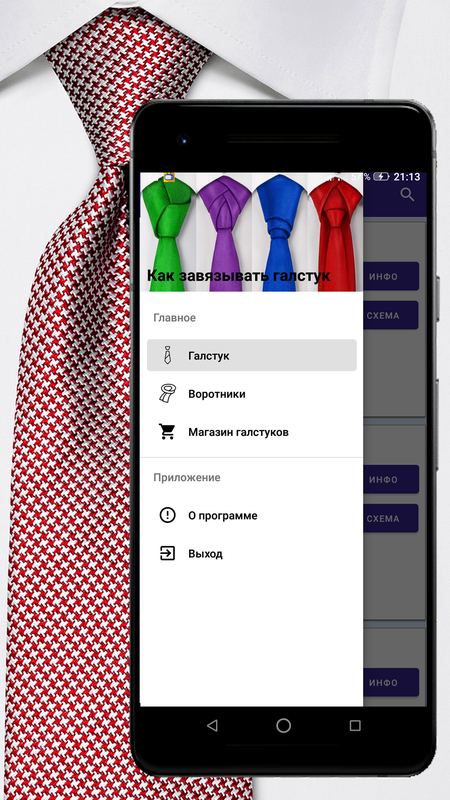Tap the bottom ИНФО button
Image resolution: width=450 pixels, height=800 pixels.
point(391,683)
